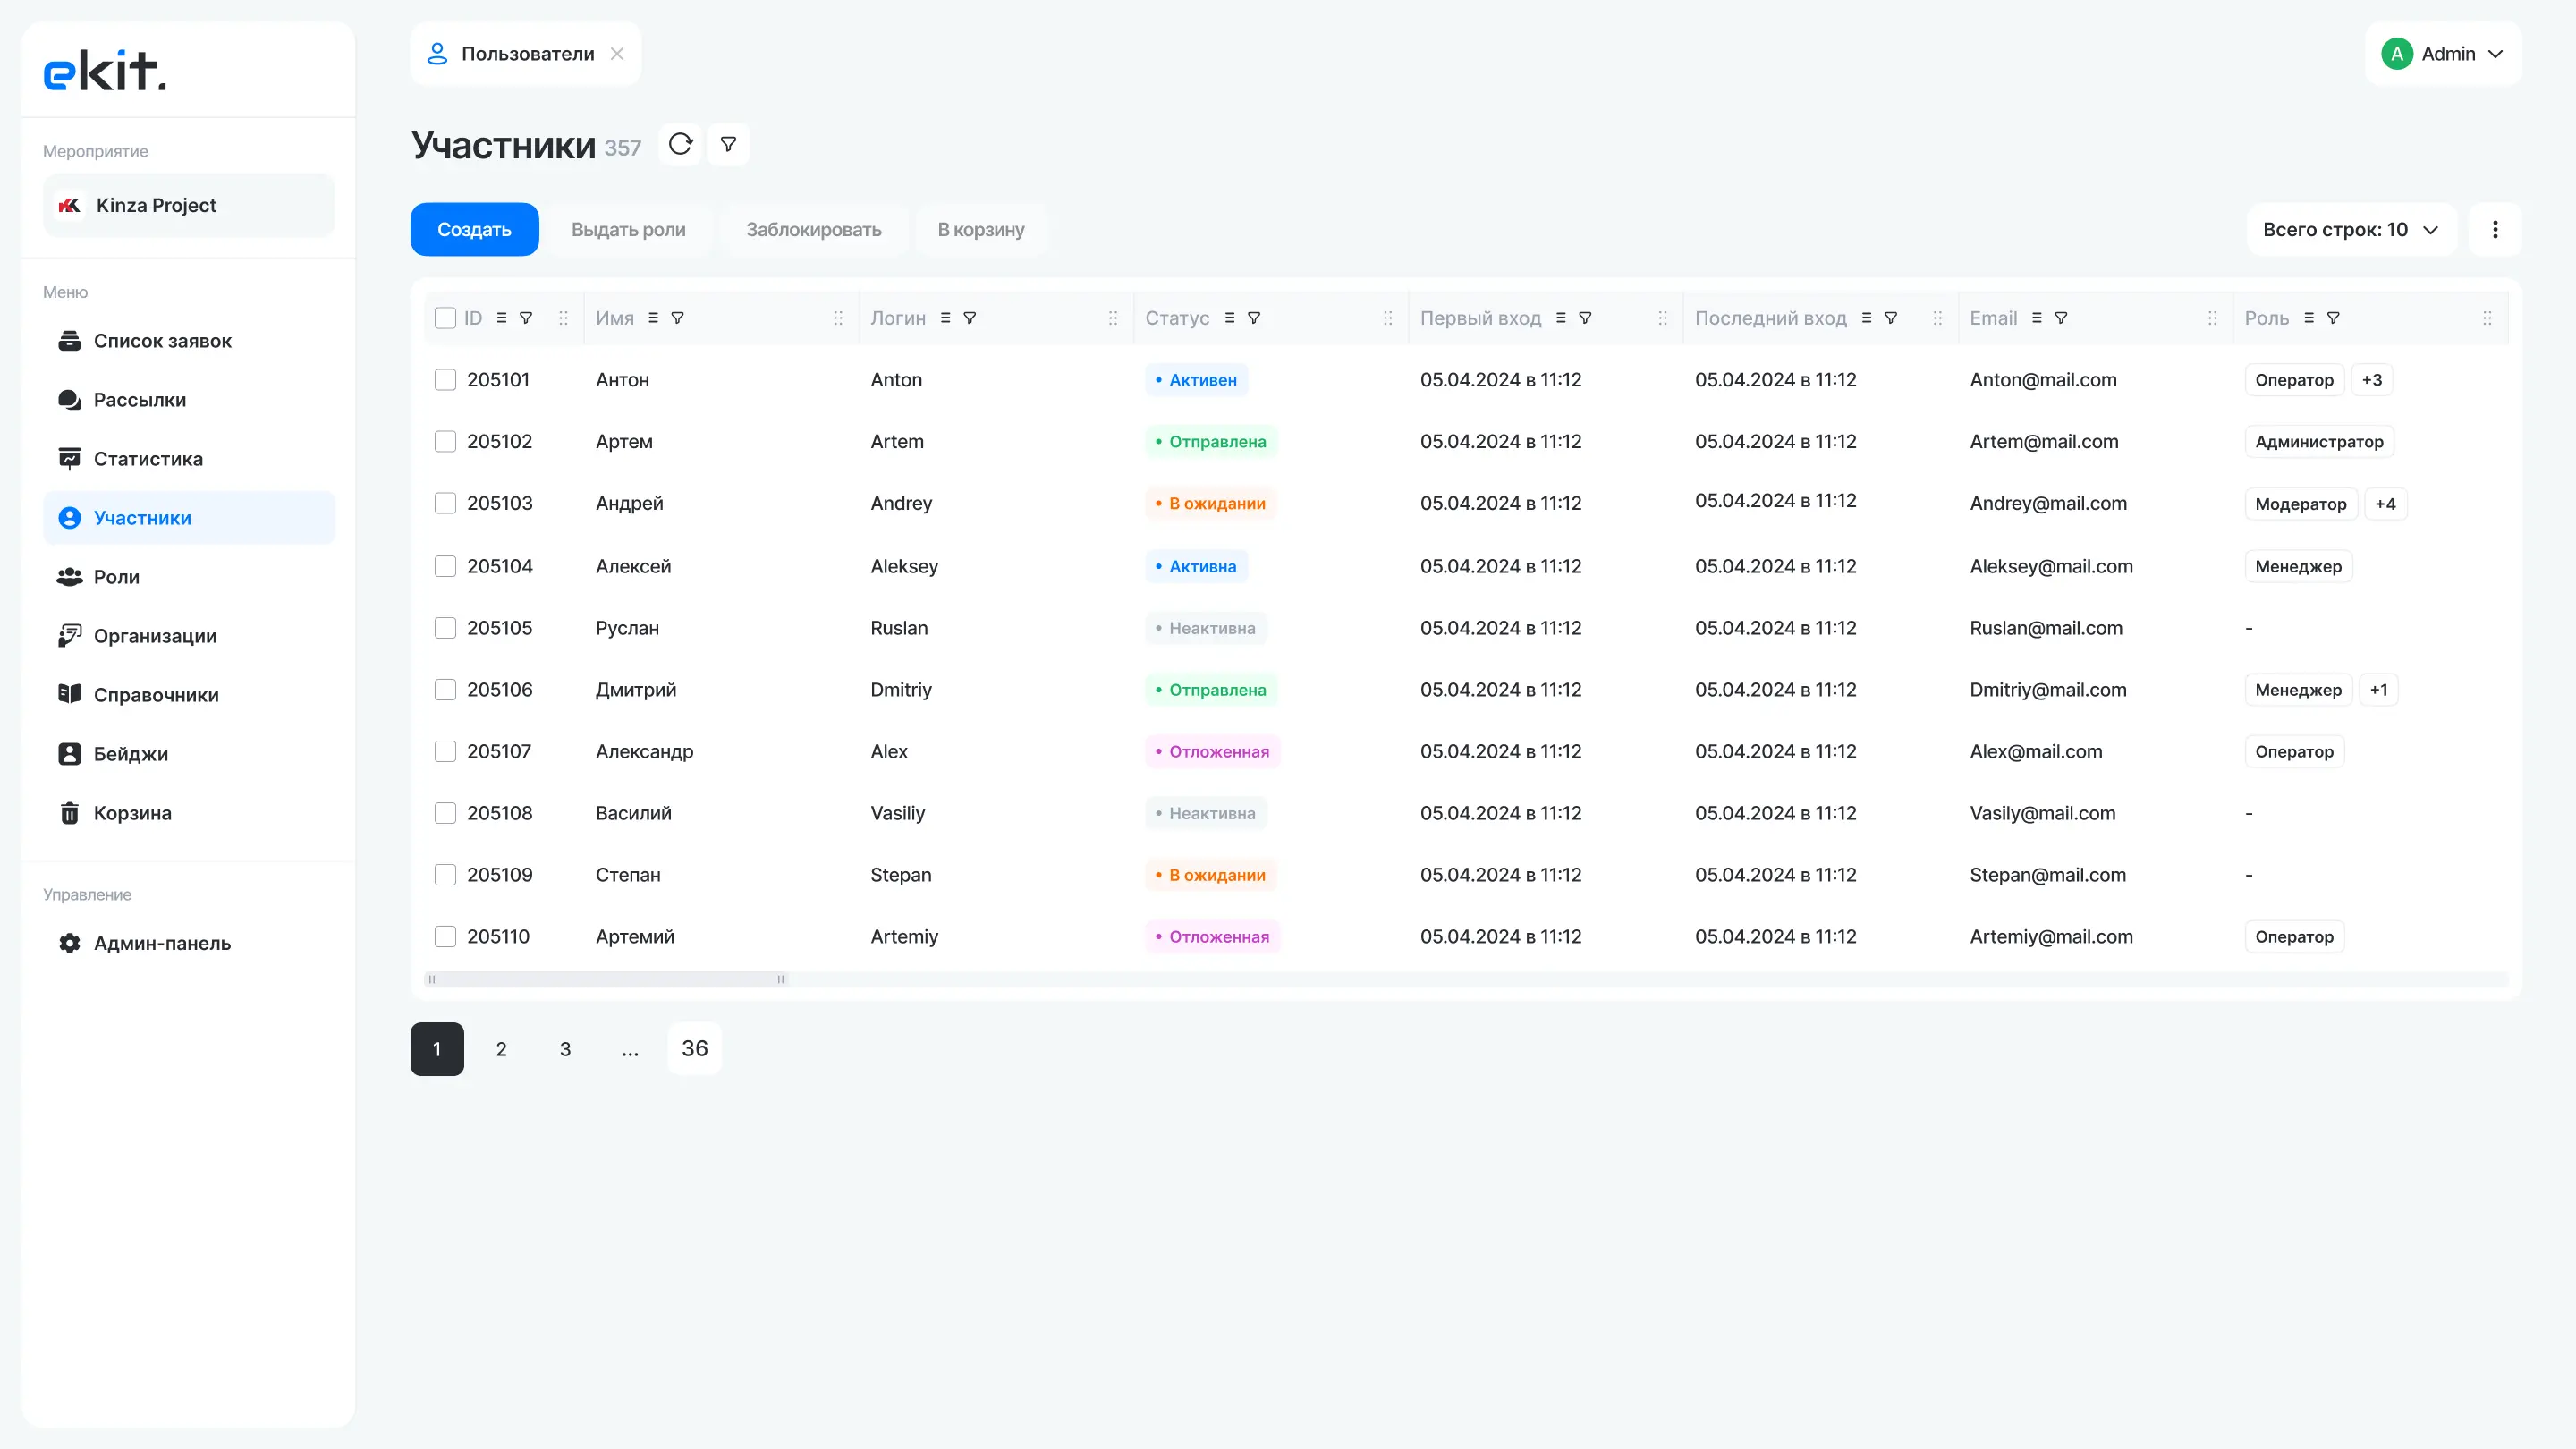Click the sort icon in the Роль column
The height and width of the screenshot is (1449, 2576).
pos(2309,318)
